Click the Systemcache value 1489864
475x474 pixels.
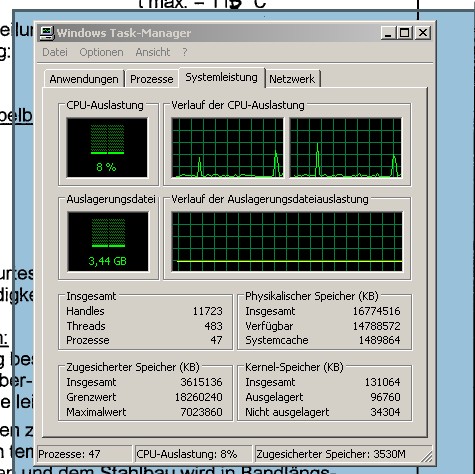(379, 340)
